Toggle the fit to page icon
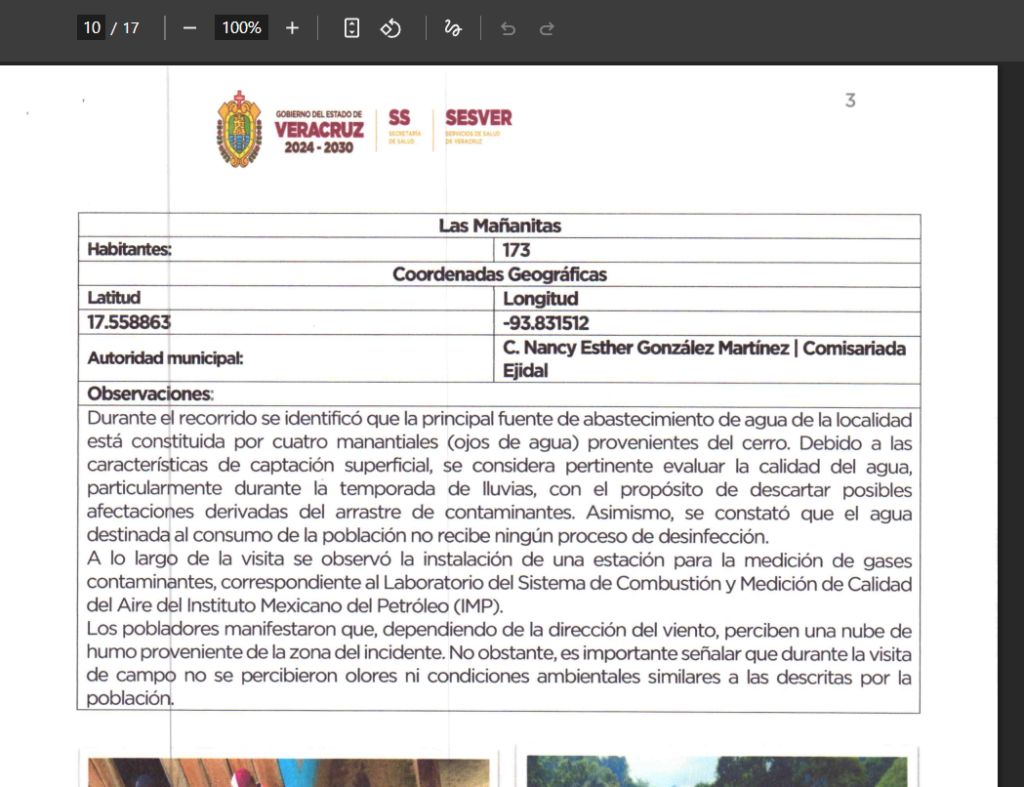Image resolution: width=1024 pixels, height=787 pixels. [351, 28]
